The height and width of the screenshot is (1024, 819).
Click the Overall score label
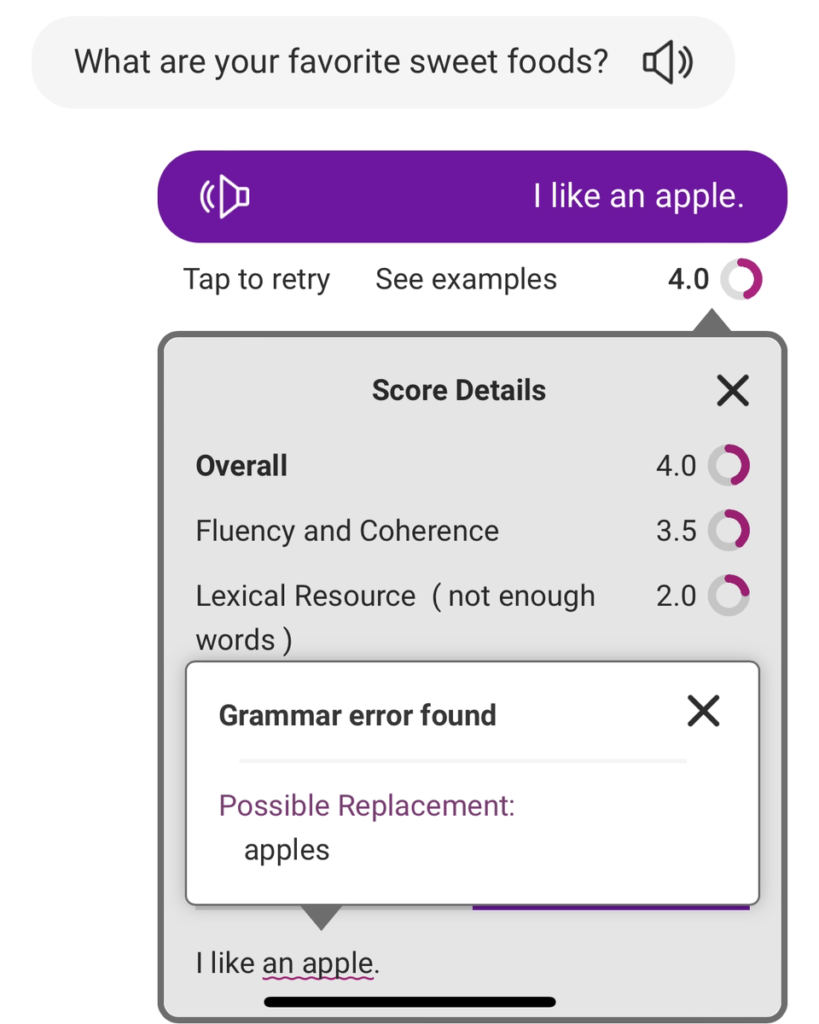point(242,466)
